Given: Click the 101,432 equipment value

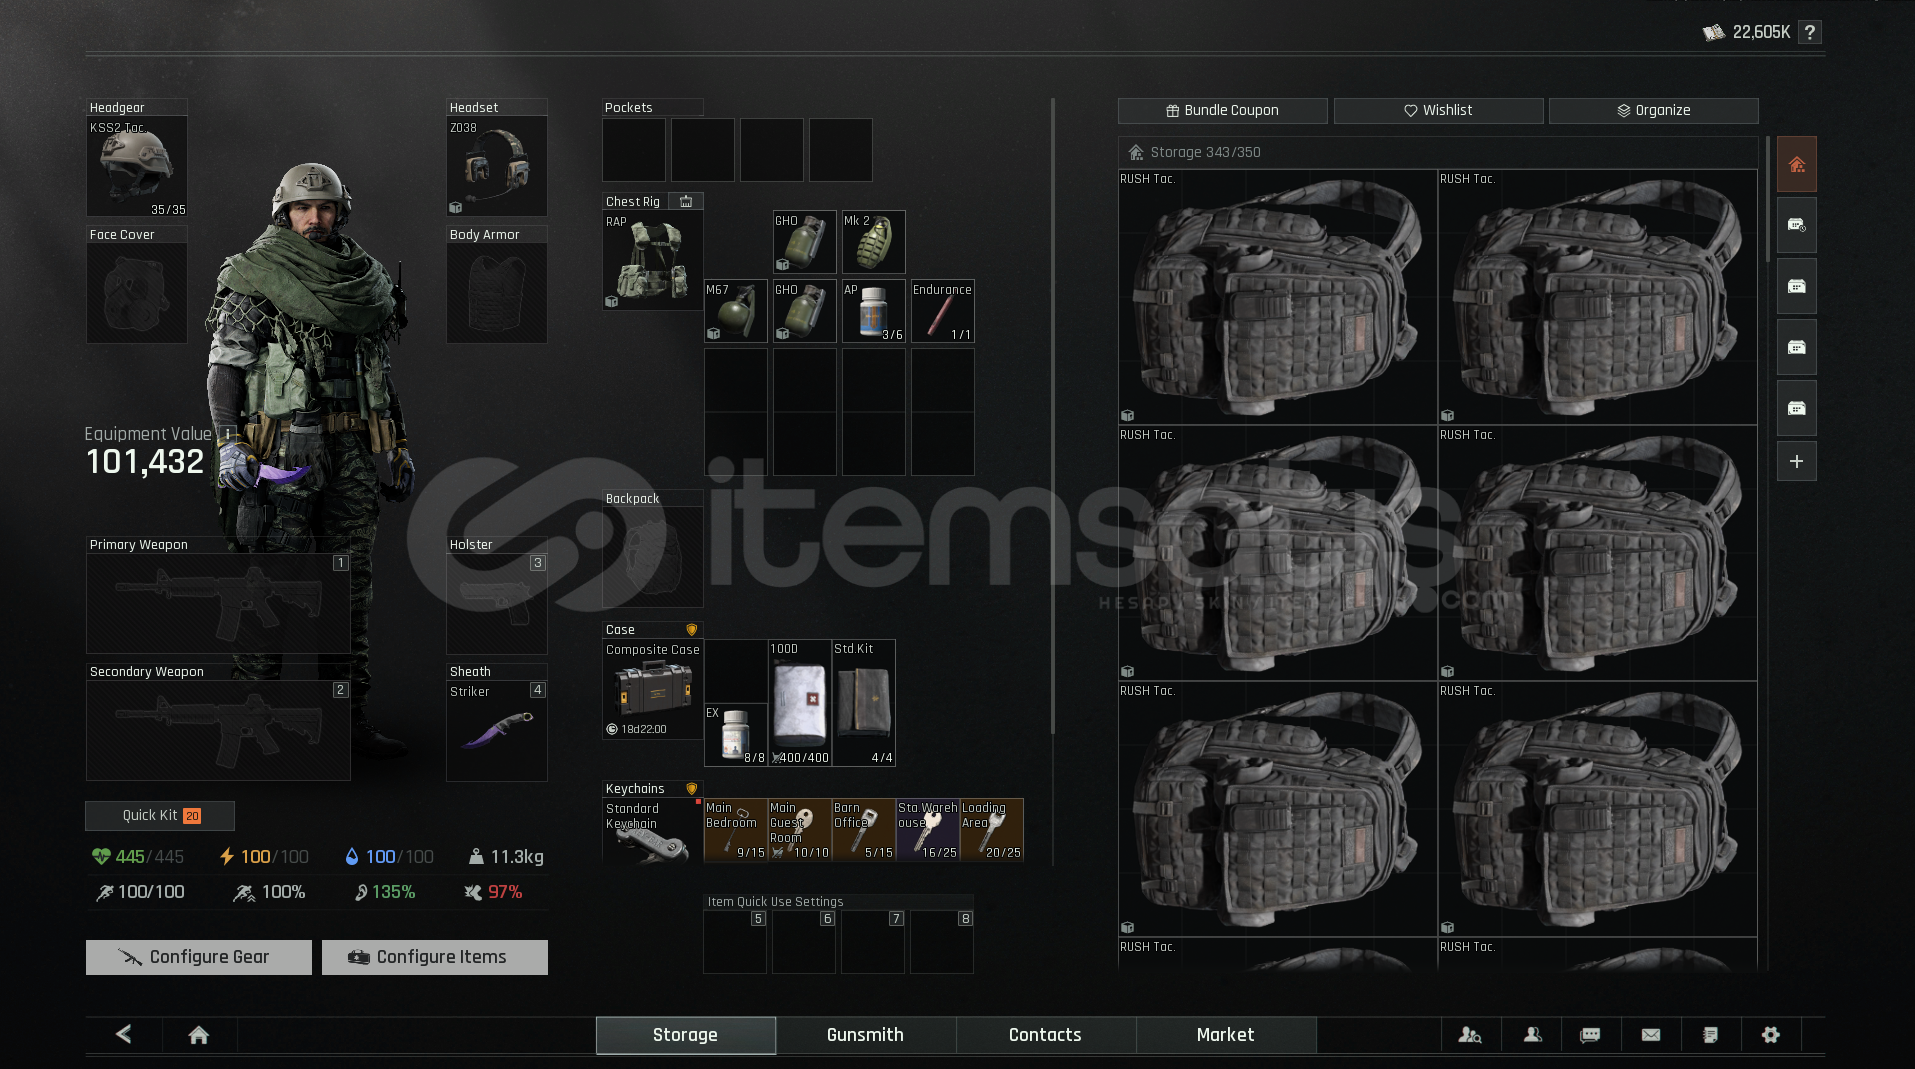Looking at the screenshot, I should pyautogui.click(x=145, y=462).
